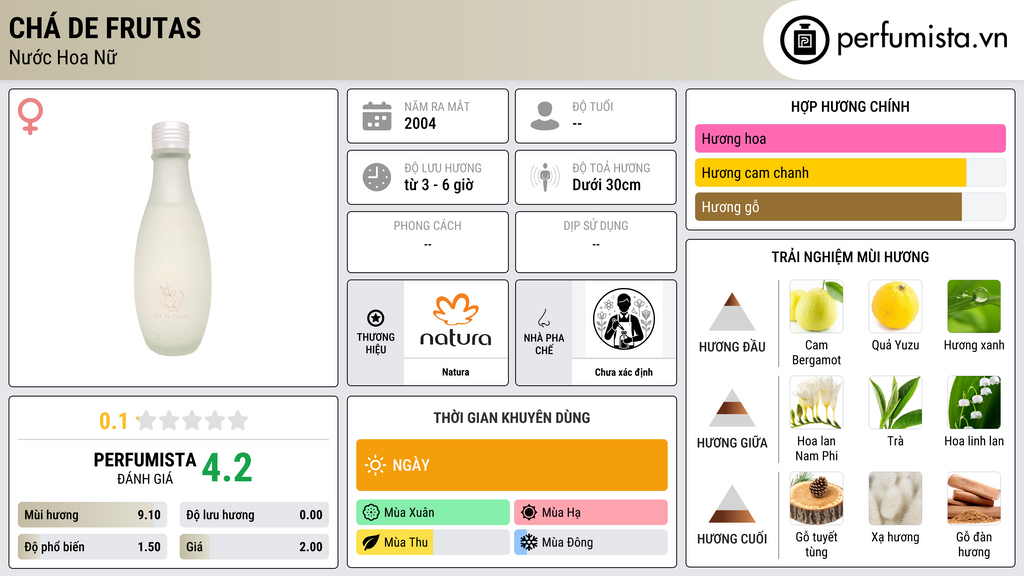
Task: Click the person silhouette icon for Độ tuổi
Action: (545, 116)
